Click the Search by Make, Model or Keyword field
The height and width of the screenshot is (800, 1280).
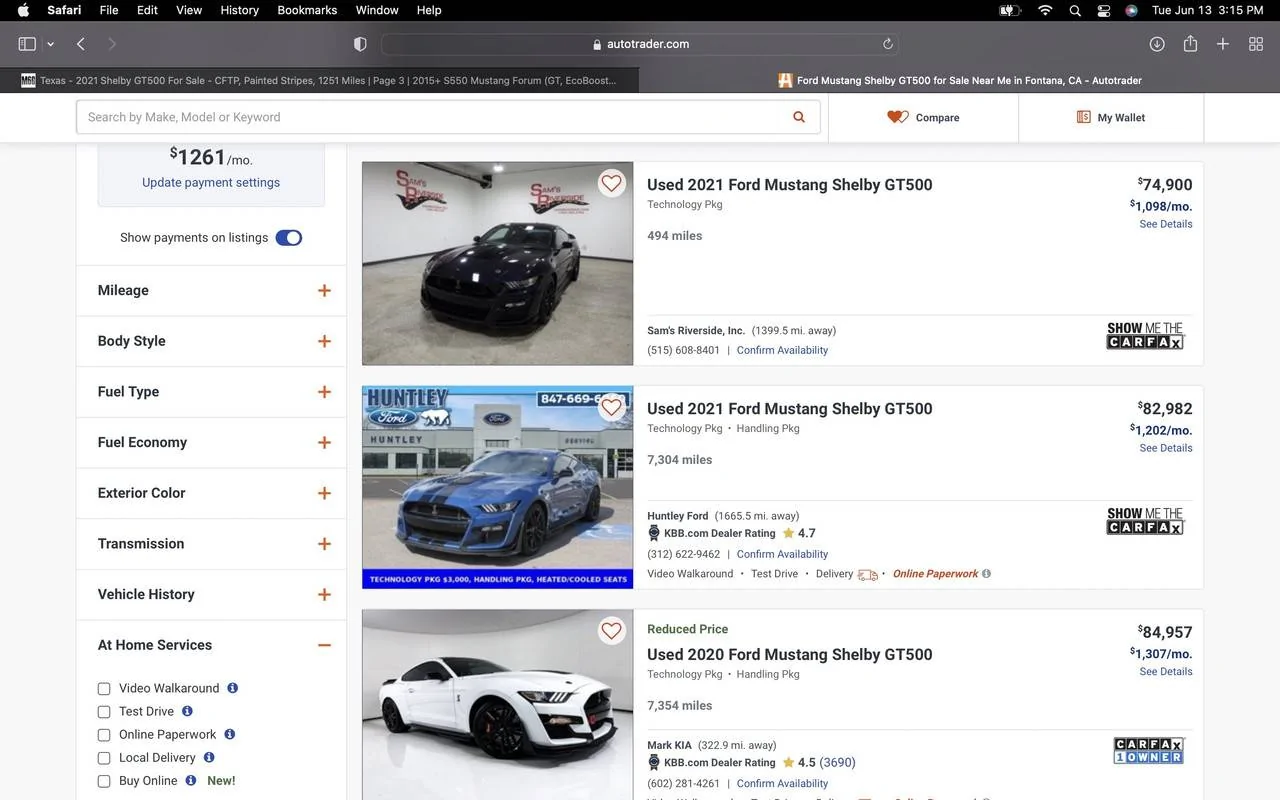448,117
